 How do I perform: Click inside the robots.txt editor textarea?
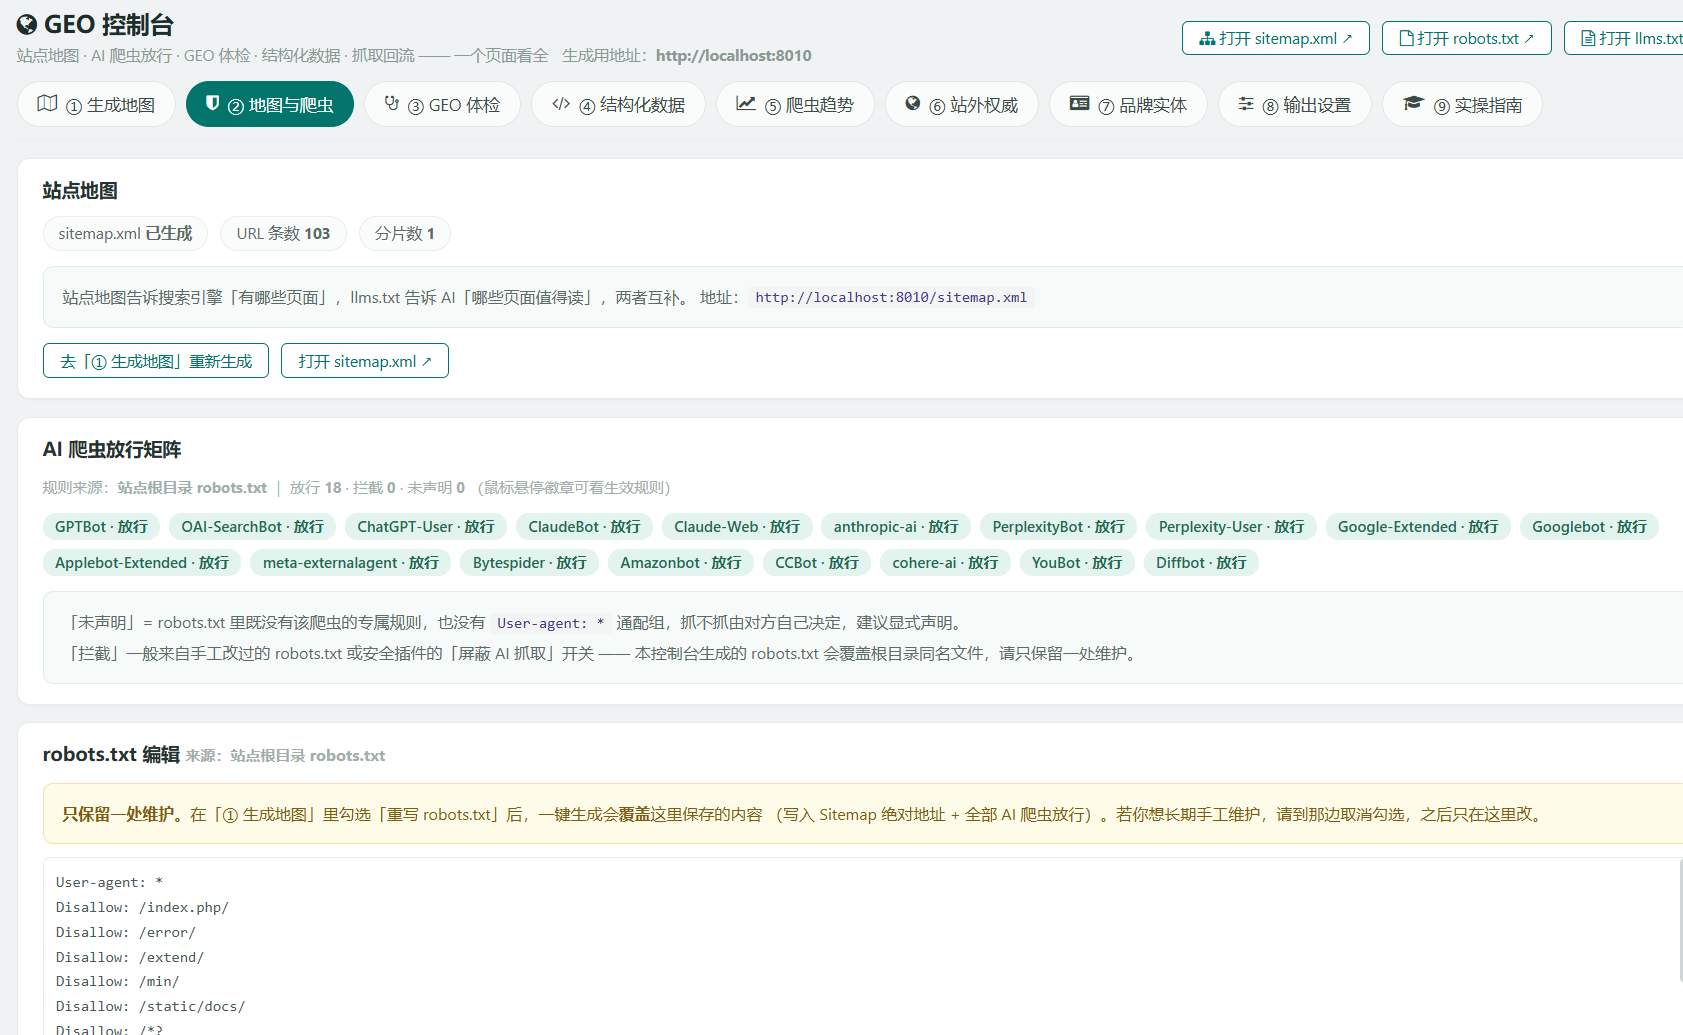(x=863, y=946)
